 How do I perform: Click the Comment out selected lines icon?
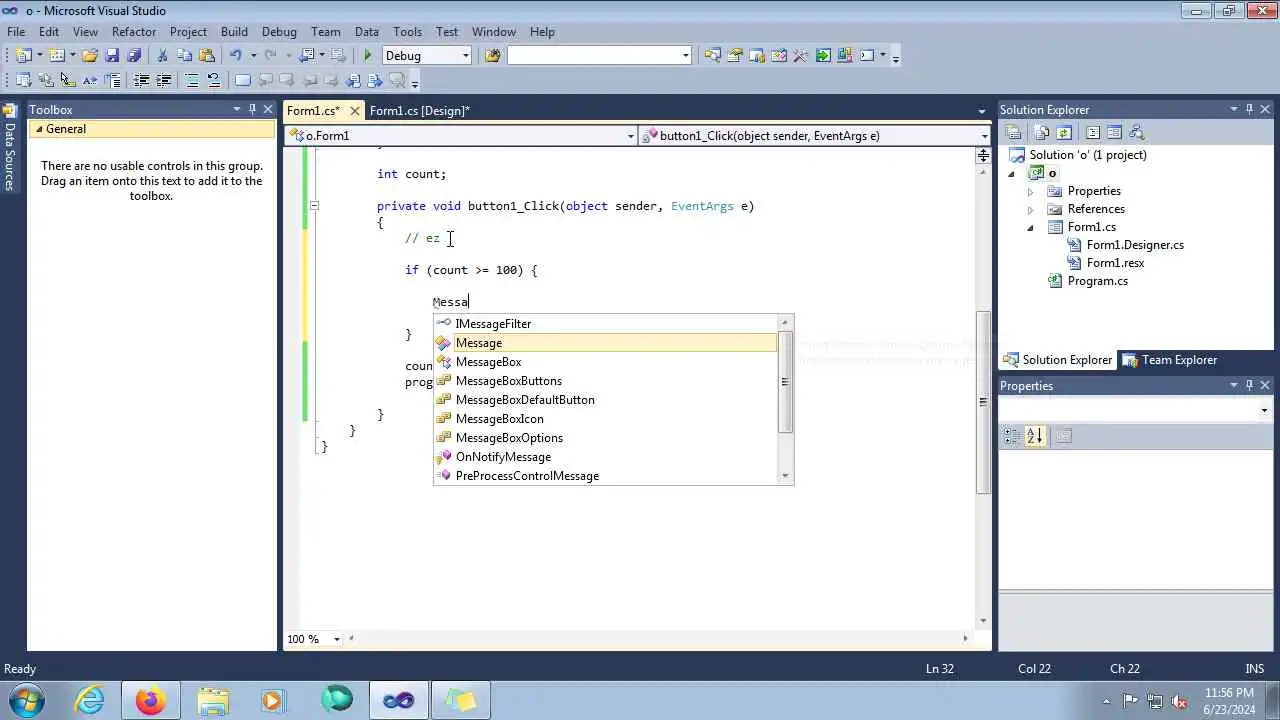[x=191, y=81]
